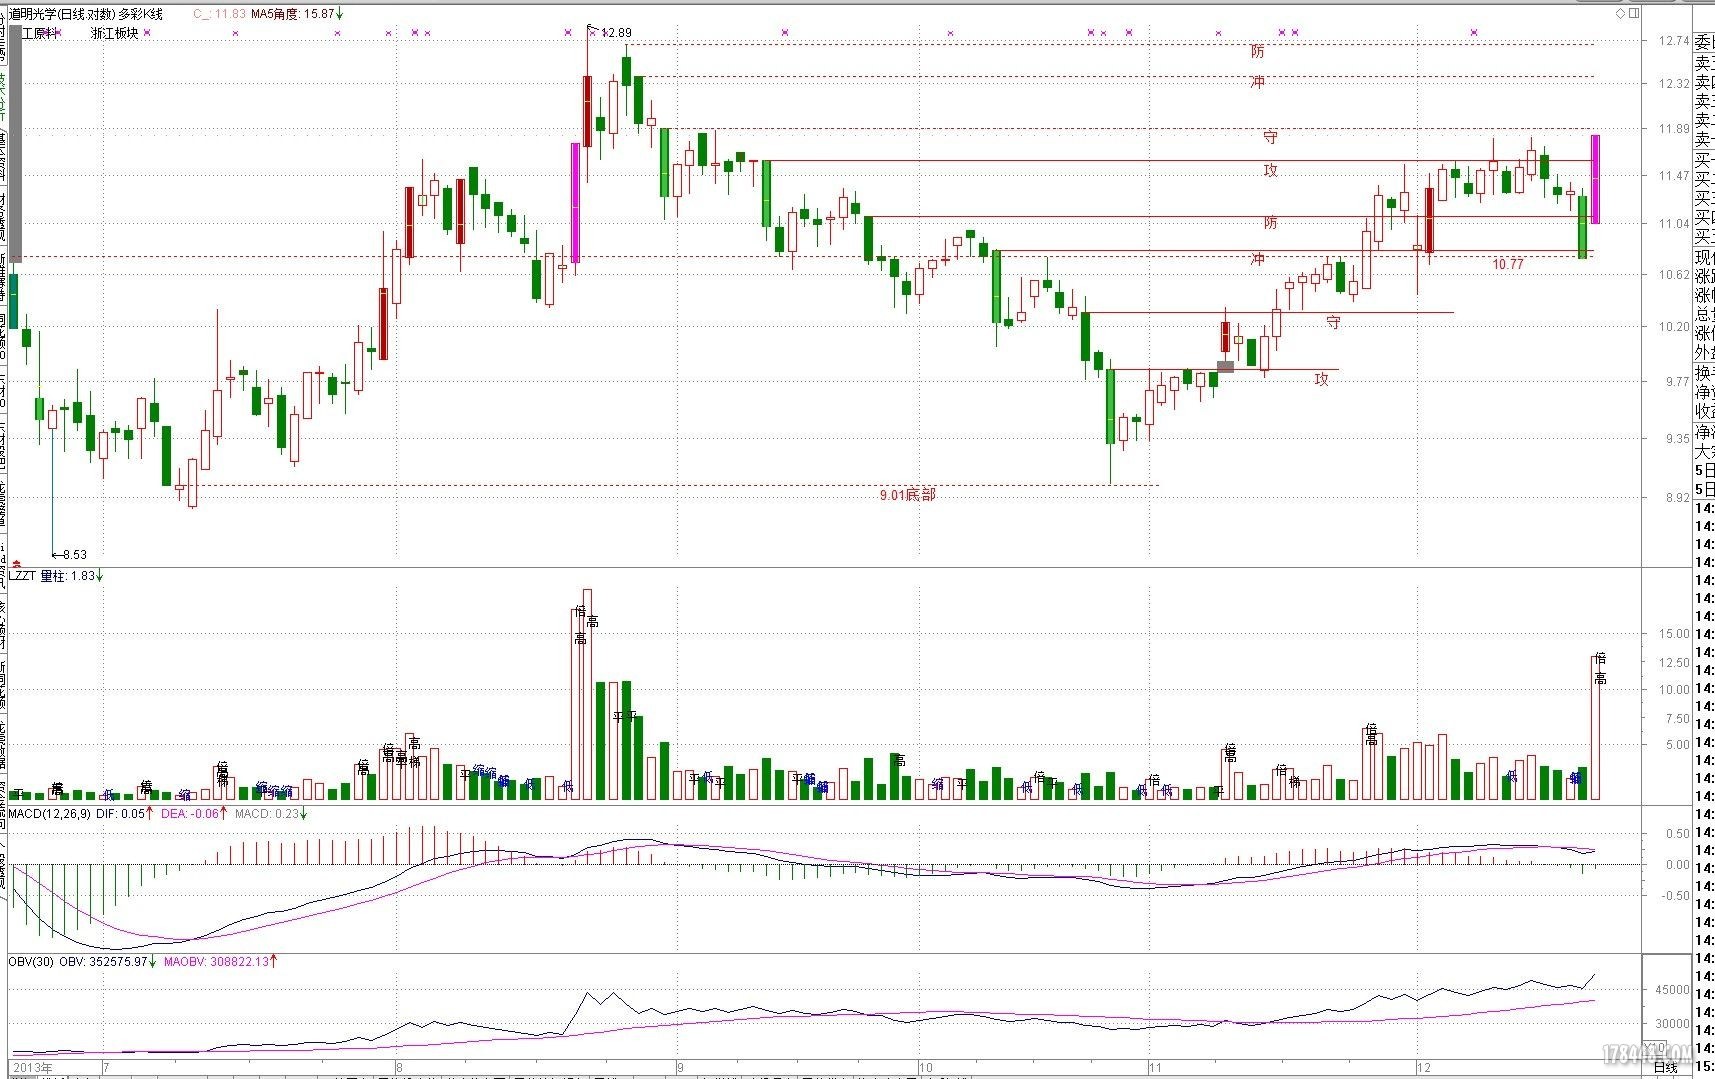Click the 12.74 price axis label
Screen dimensions: 1715x1079
point(1673,41)
